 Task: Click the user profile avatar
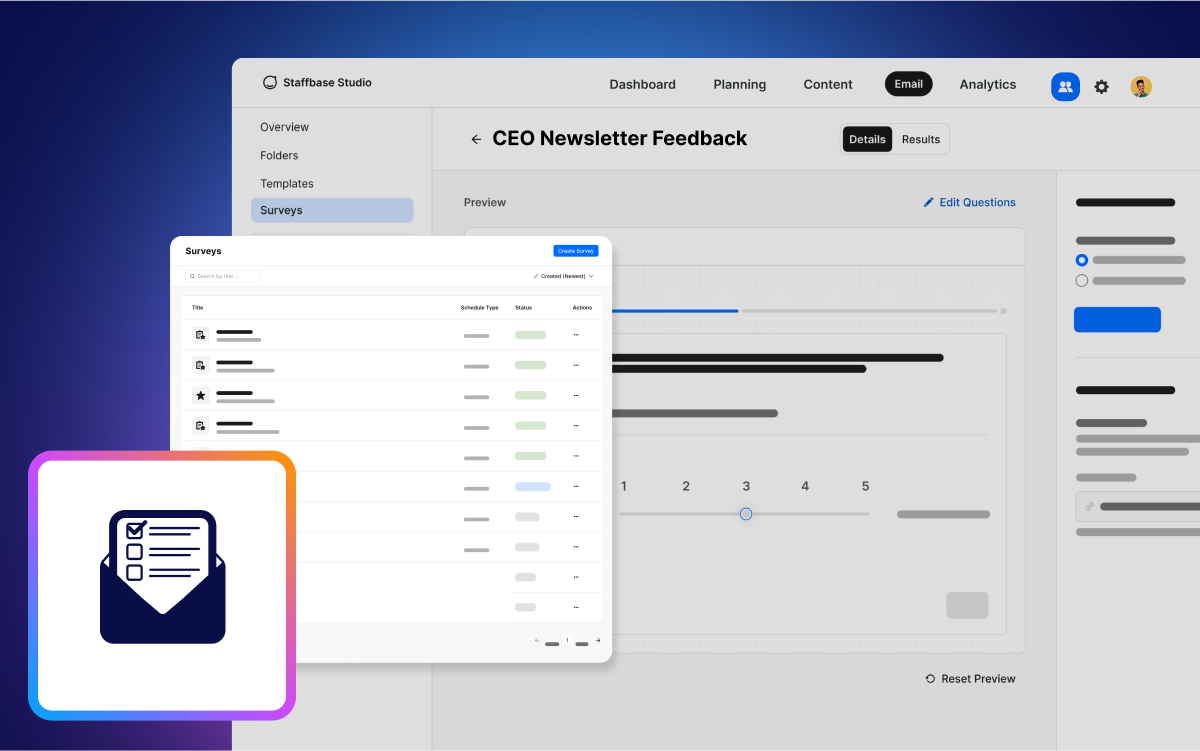pyautogui.click(x=1141, y=87)
